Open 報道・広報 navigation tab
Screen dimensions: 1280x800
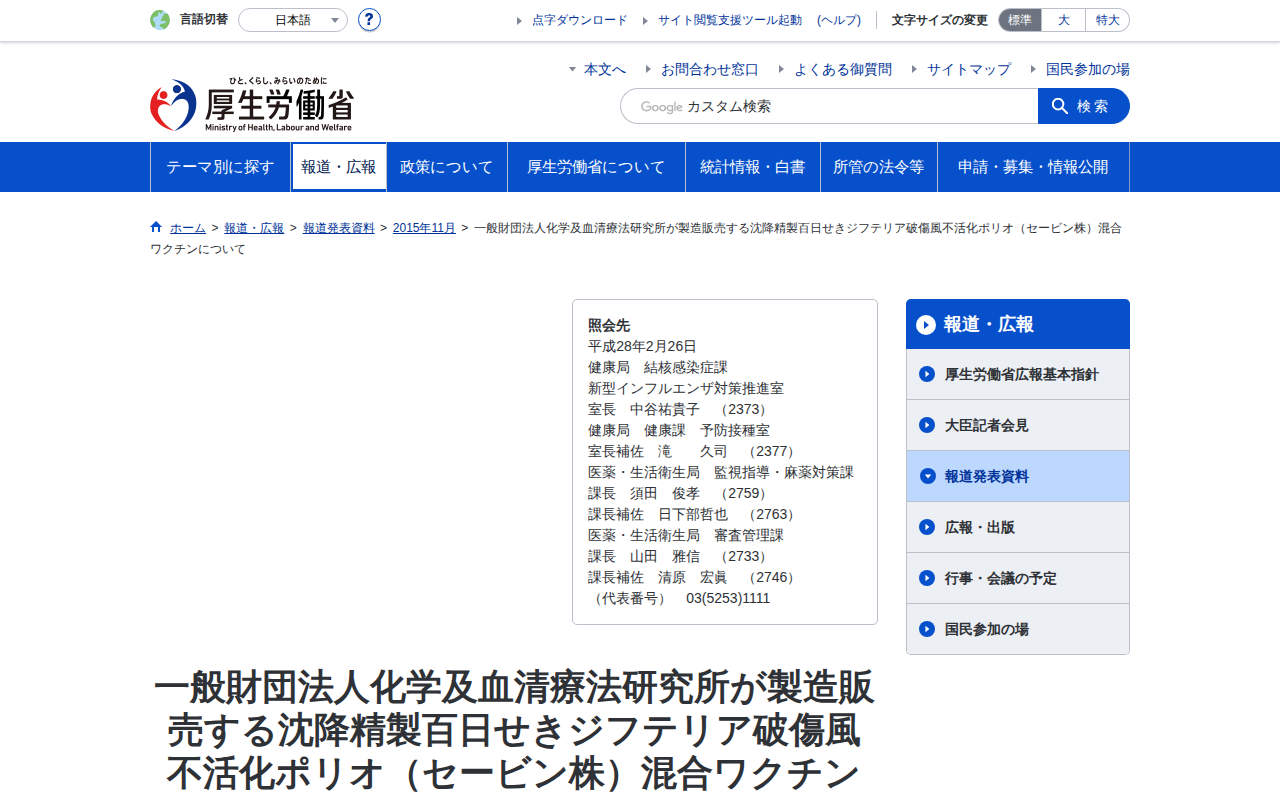click(339, 167)
